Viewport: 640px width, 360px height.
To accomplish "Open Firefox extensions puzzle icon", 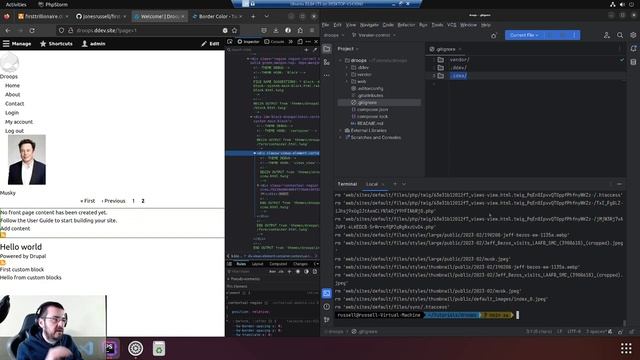I will coord(300,30).
